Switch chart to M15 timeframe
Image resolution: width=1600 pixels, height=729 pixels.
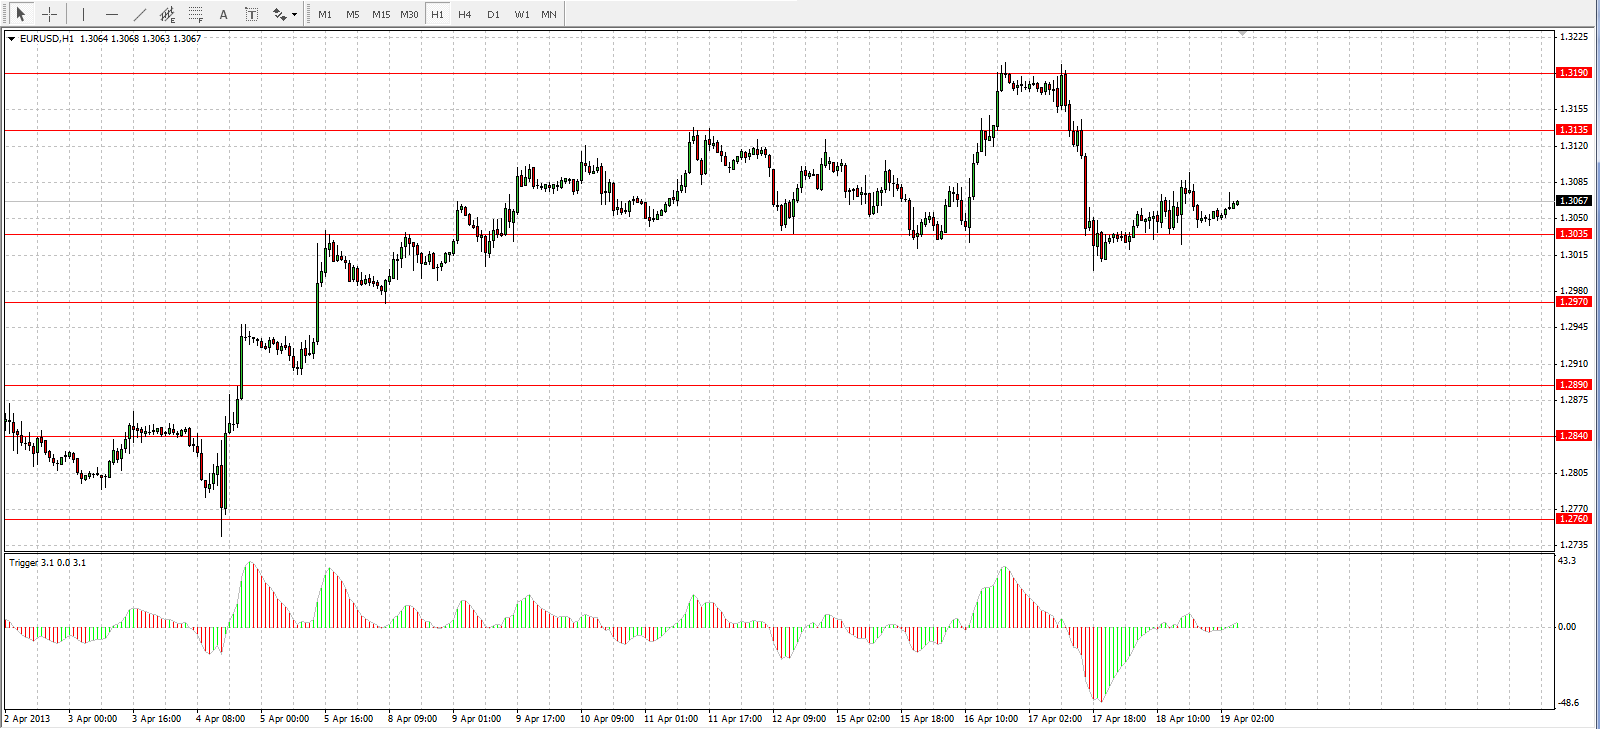[x=381, y=14]
